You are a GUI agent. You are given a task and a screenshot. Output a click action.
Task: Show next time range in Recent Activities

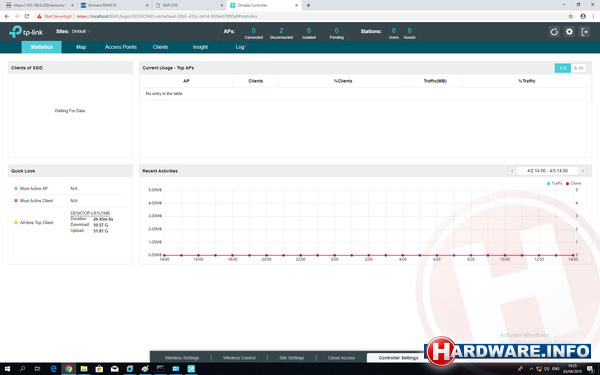pyautogui.click(x=583, y=171)
